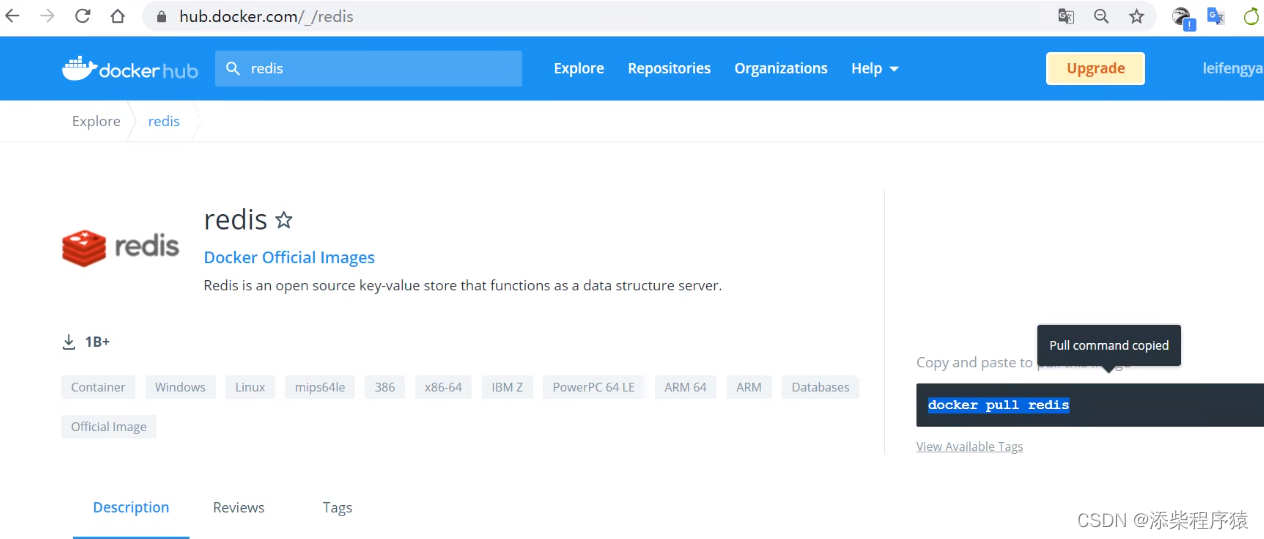1264x539 pixels.
Task: Open the Tags tab
Action: (x=337, y=507)
